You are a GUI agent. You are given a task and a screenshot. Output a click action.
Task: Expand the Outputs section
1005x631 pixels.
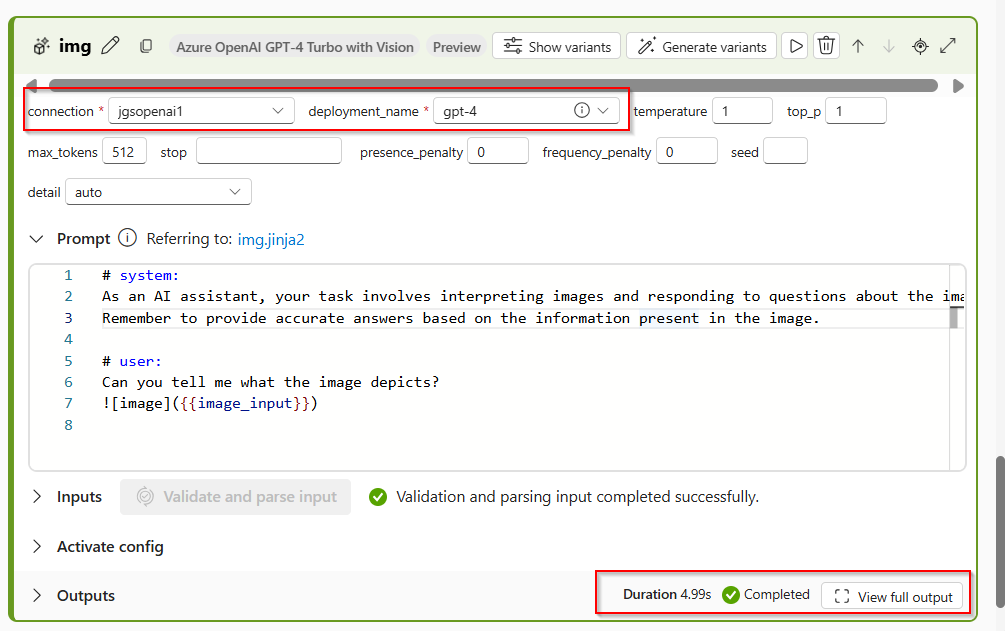coord(36,595)
